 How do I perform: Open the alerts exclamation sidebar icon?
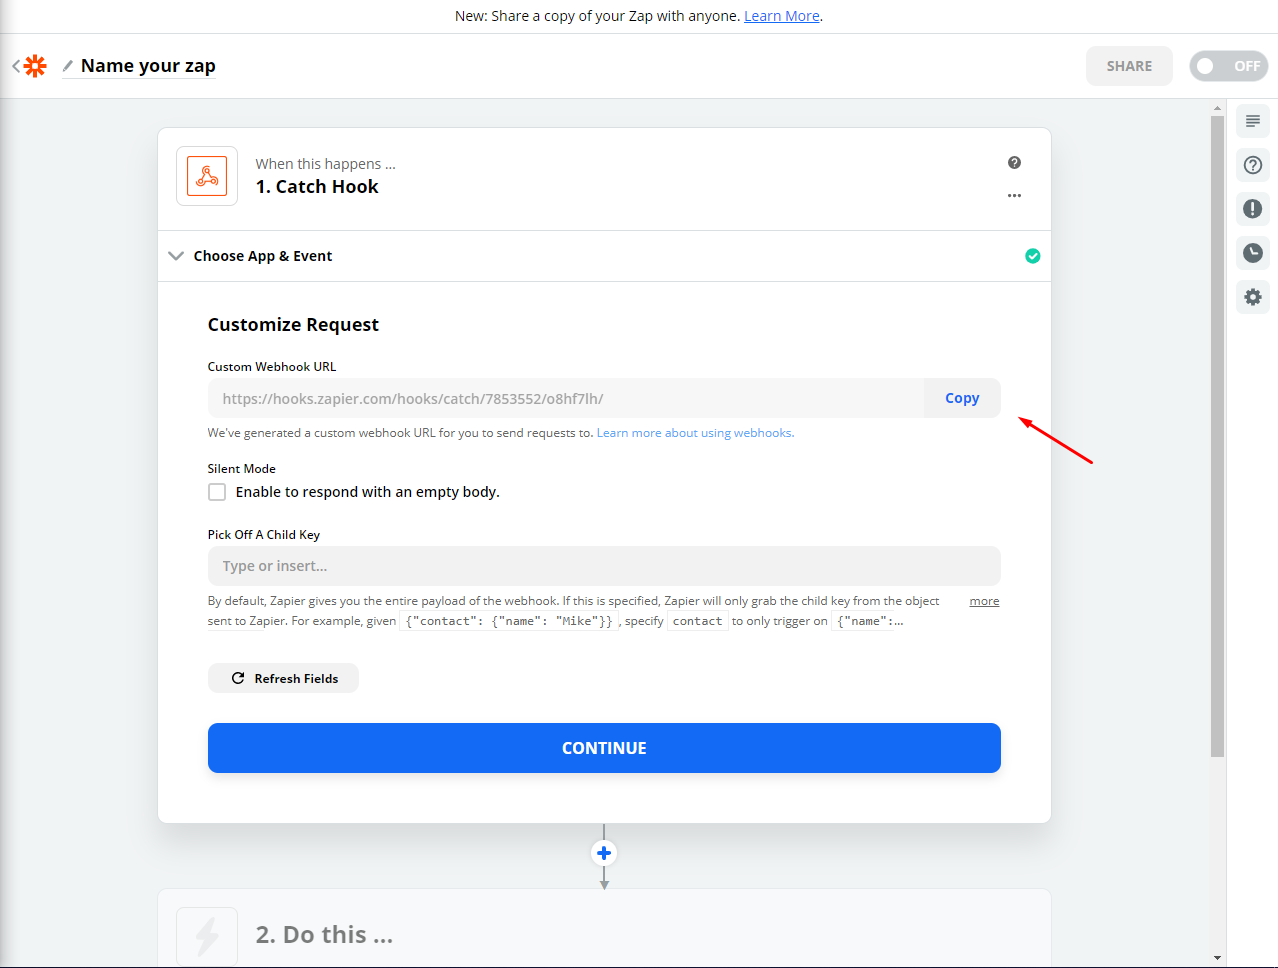coord(1253,209)
